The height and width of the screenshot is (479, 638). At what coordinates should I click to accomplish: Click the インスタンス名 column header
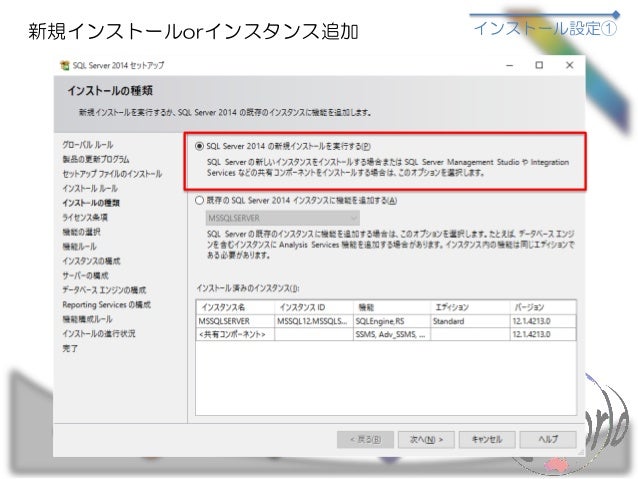235,307
